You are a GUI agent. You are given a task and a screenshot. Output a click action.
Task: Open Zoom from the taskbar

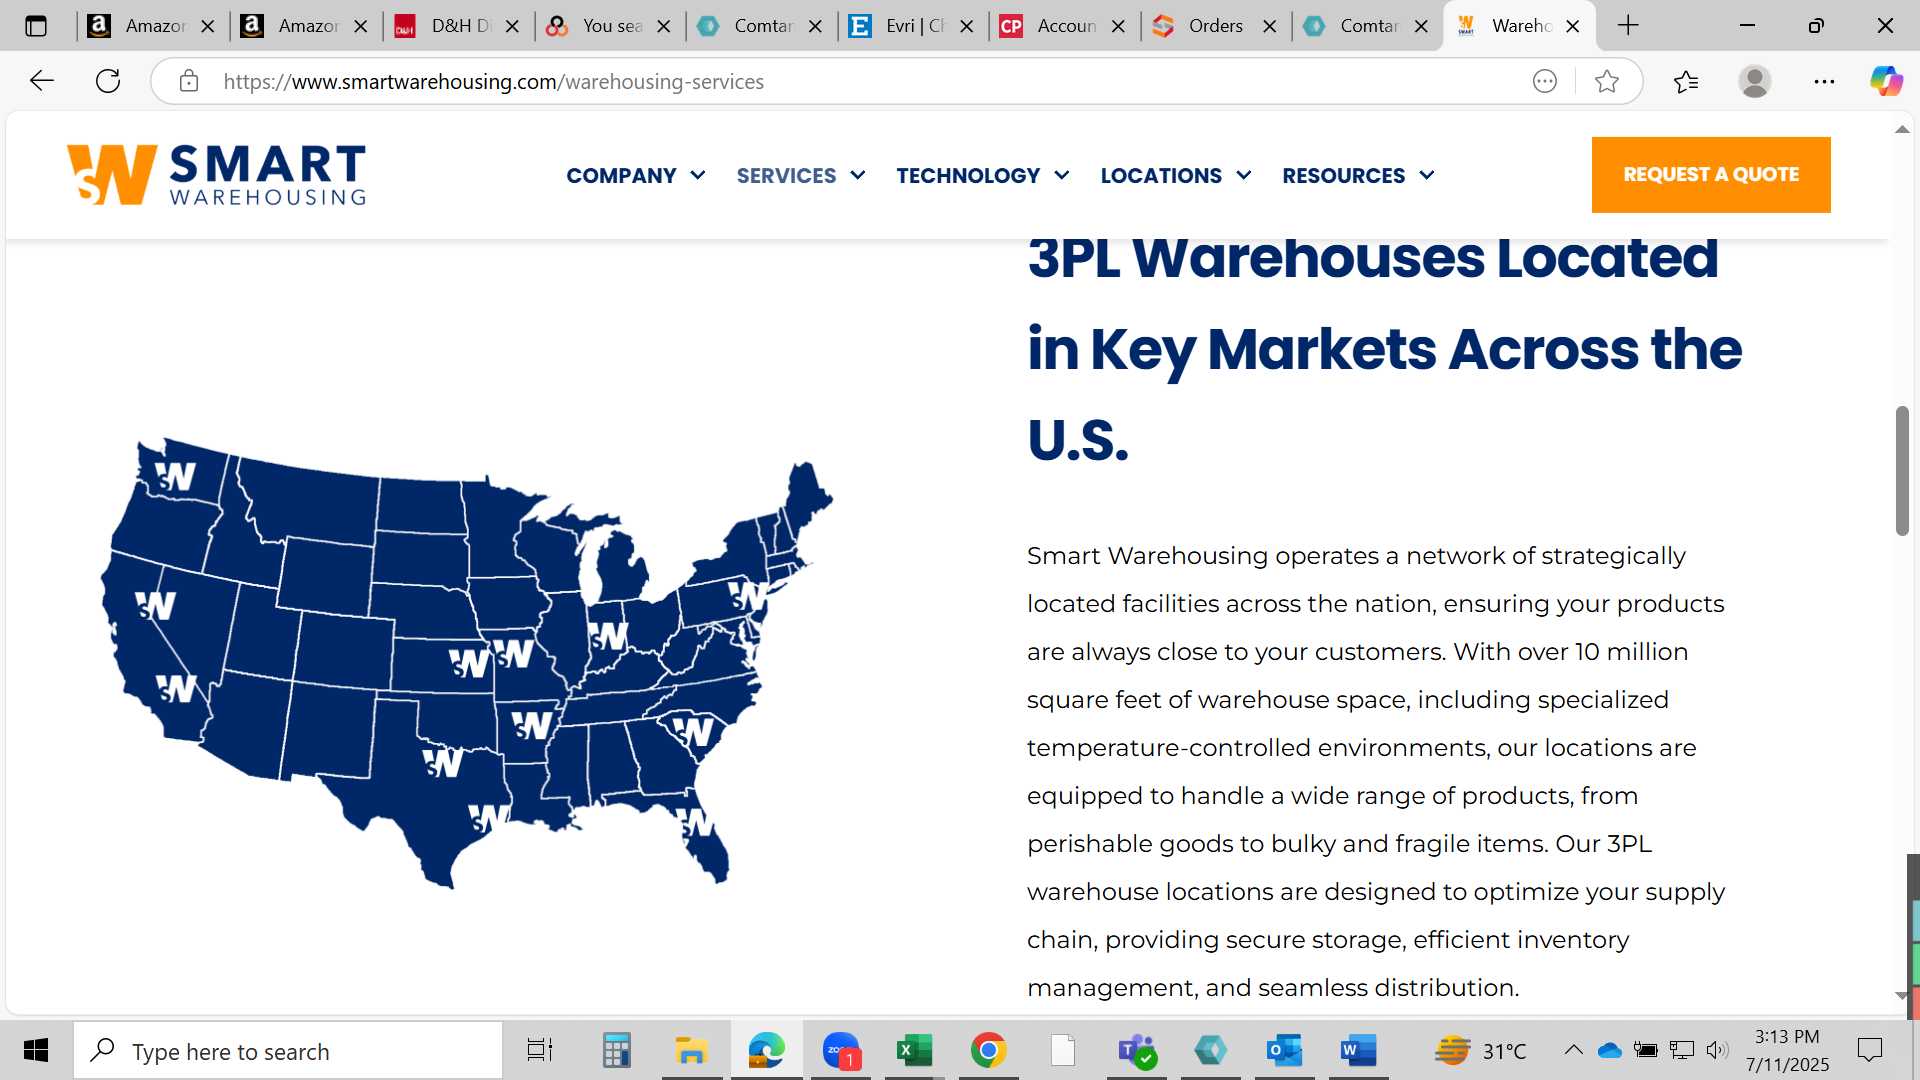click(x=842, y=1050)
